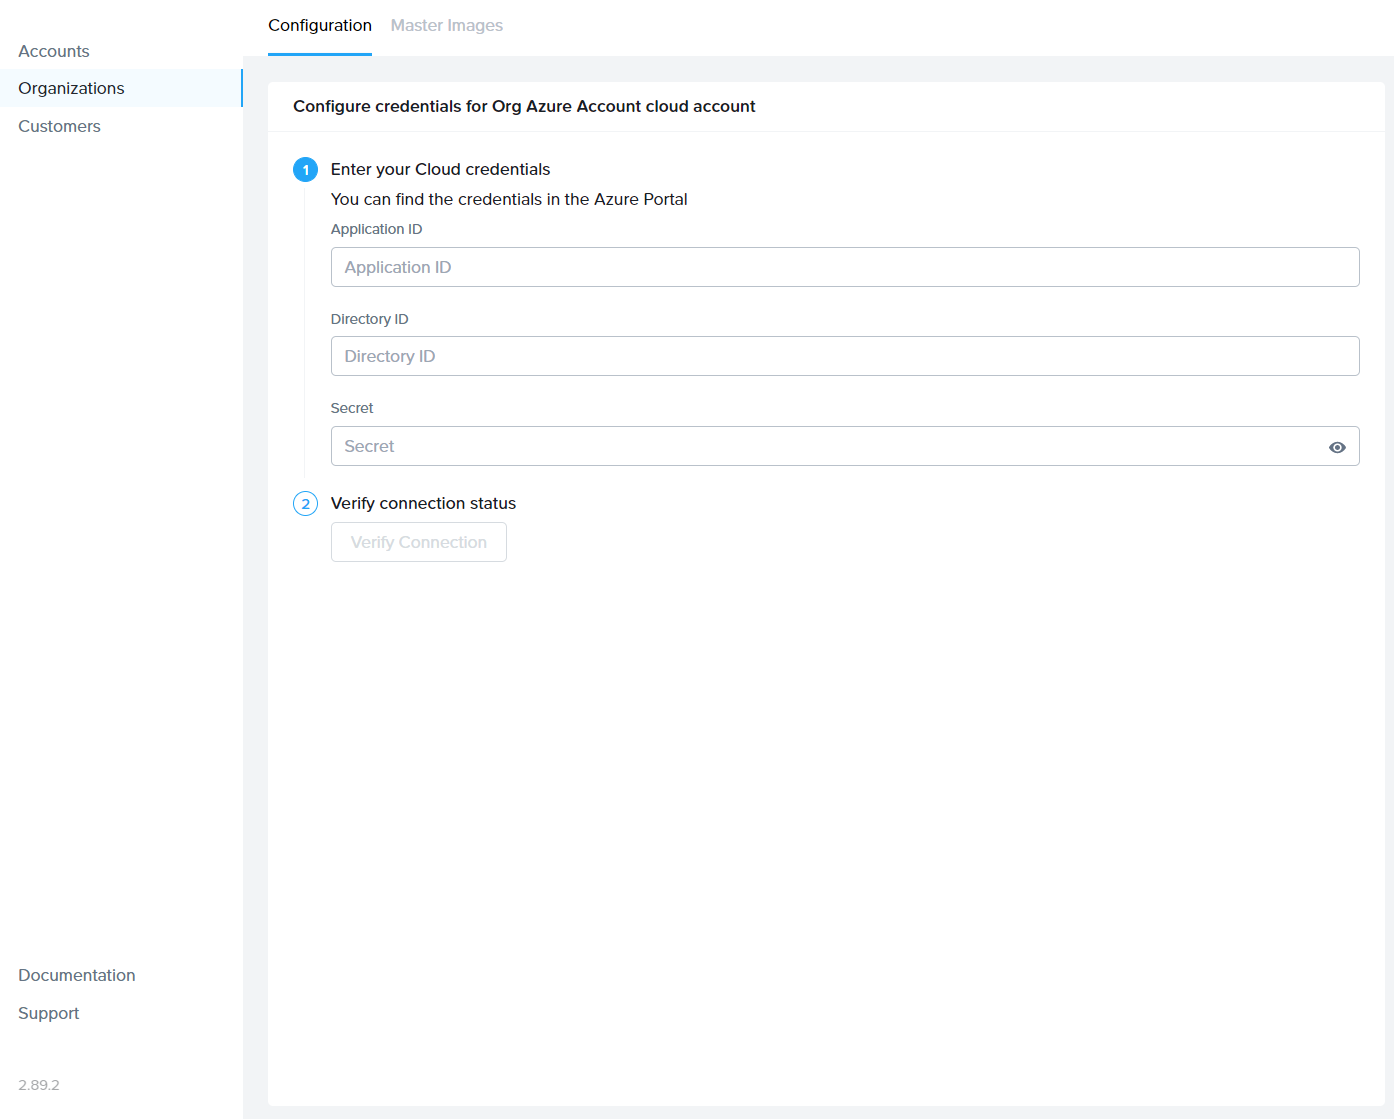Click the step 2 circle indicator
The height and width of the screenshot is (1119, 1394).
coord(305,503)
